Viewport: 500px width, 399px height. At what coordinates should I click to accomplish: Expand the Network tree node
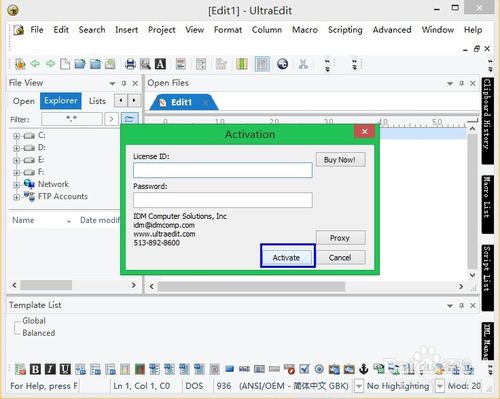(x=16, y=185)
